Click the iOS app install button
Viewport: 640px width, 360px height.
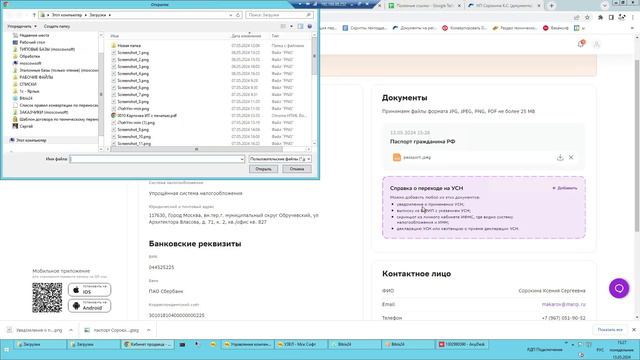pos(89,290)
